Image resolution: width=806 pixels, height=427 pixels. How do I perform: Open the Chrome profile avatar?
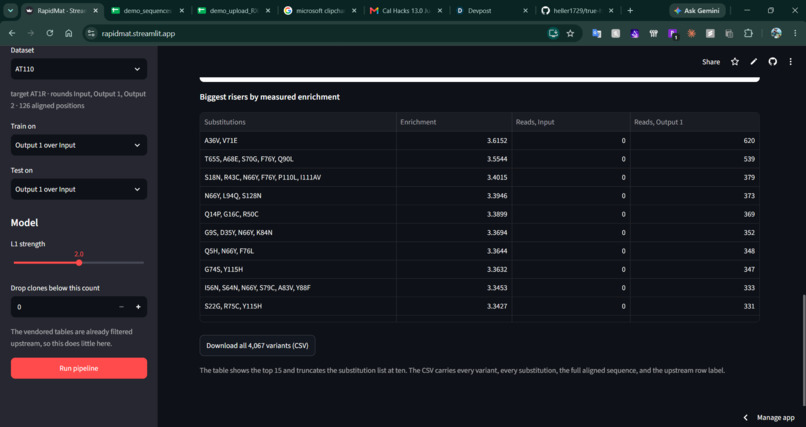coord(776,33)
